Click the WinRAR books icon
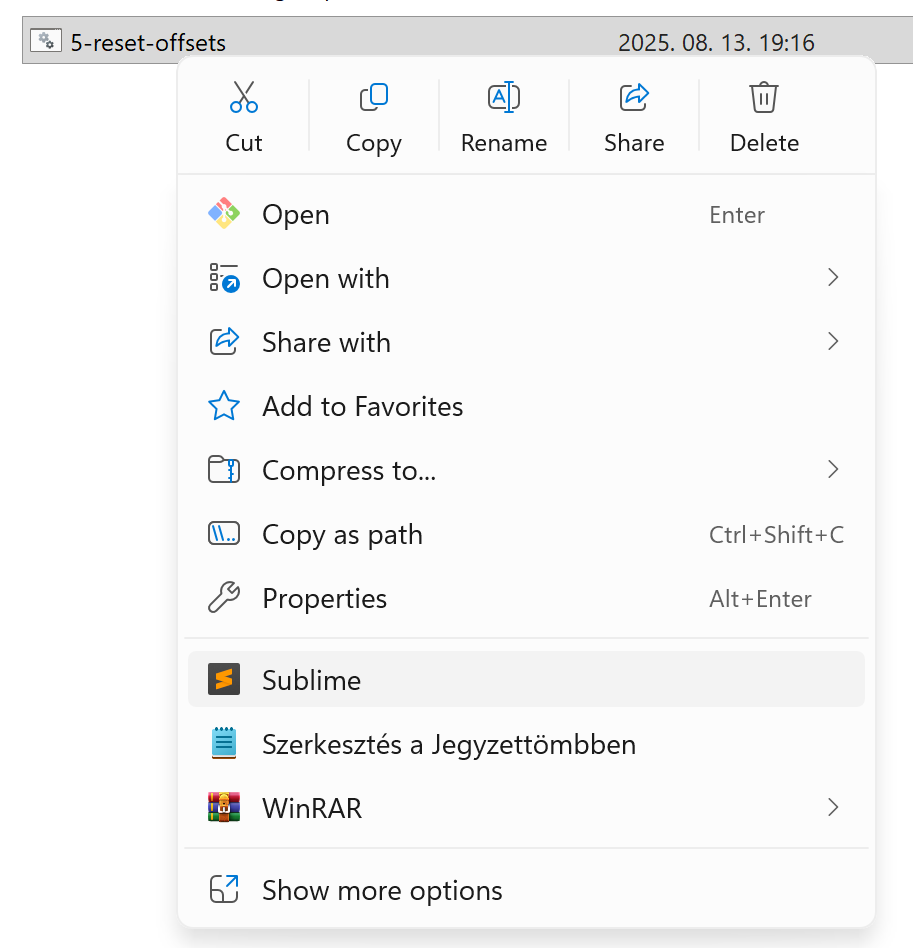913x948 pixels. click(224, 807)
